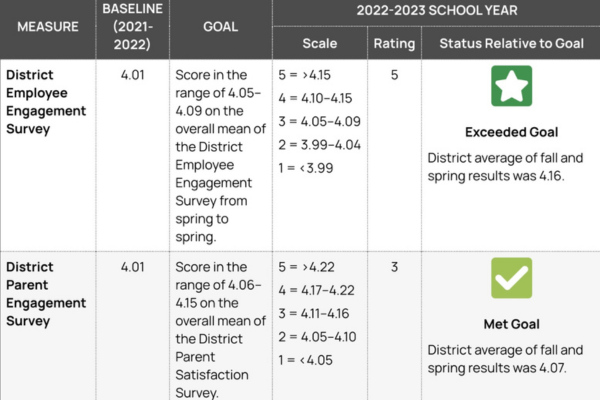
Task: Click the Exceeded Goal status text
Action: 511,132
